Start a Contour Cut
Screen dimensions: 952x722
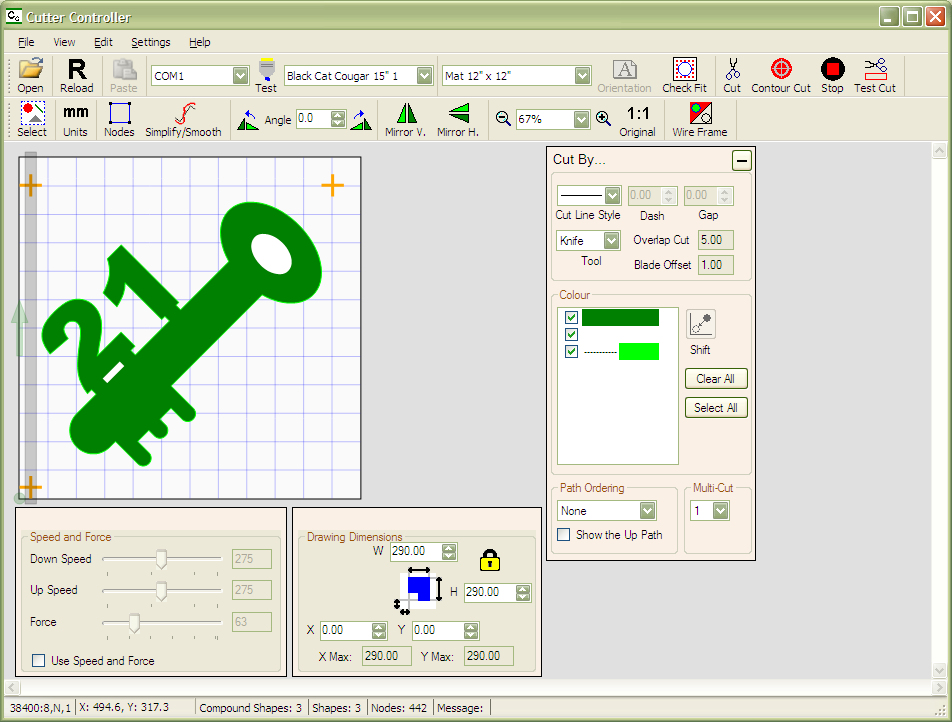tap(781, 75)
